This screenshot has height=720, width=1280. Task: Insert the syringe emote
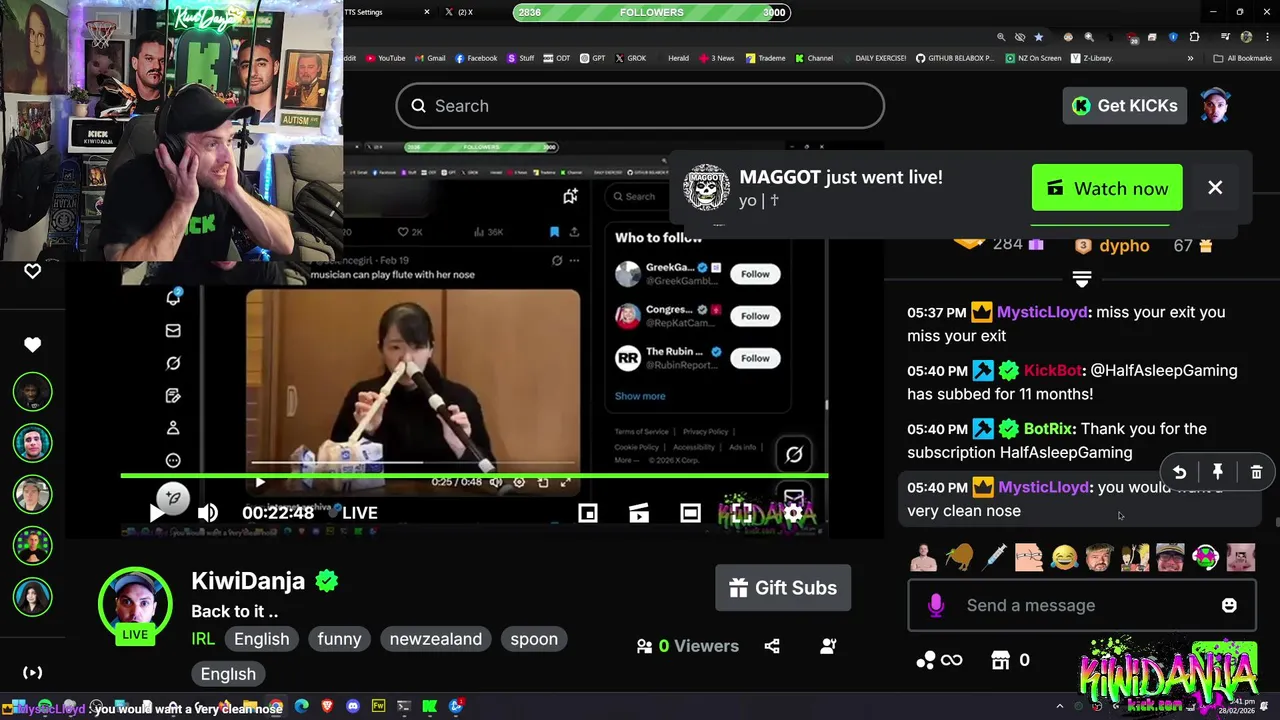pos(994,557)
